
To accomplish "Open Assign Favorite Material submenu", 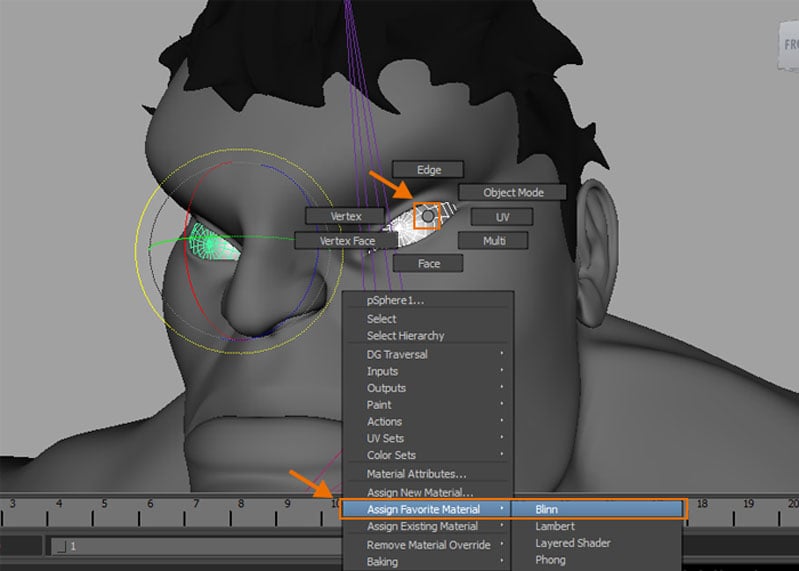I will click(427, 509).
